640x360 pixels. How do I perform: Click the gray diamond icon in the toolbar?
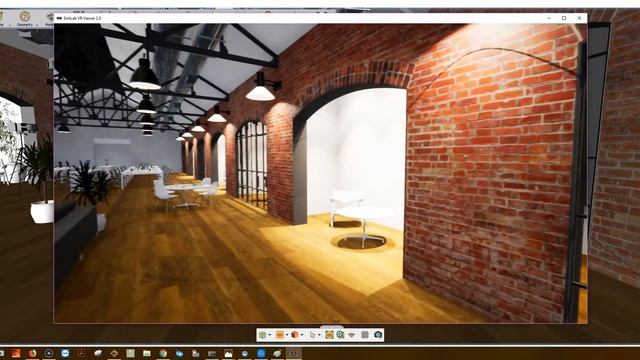(x=351, y=335)
